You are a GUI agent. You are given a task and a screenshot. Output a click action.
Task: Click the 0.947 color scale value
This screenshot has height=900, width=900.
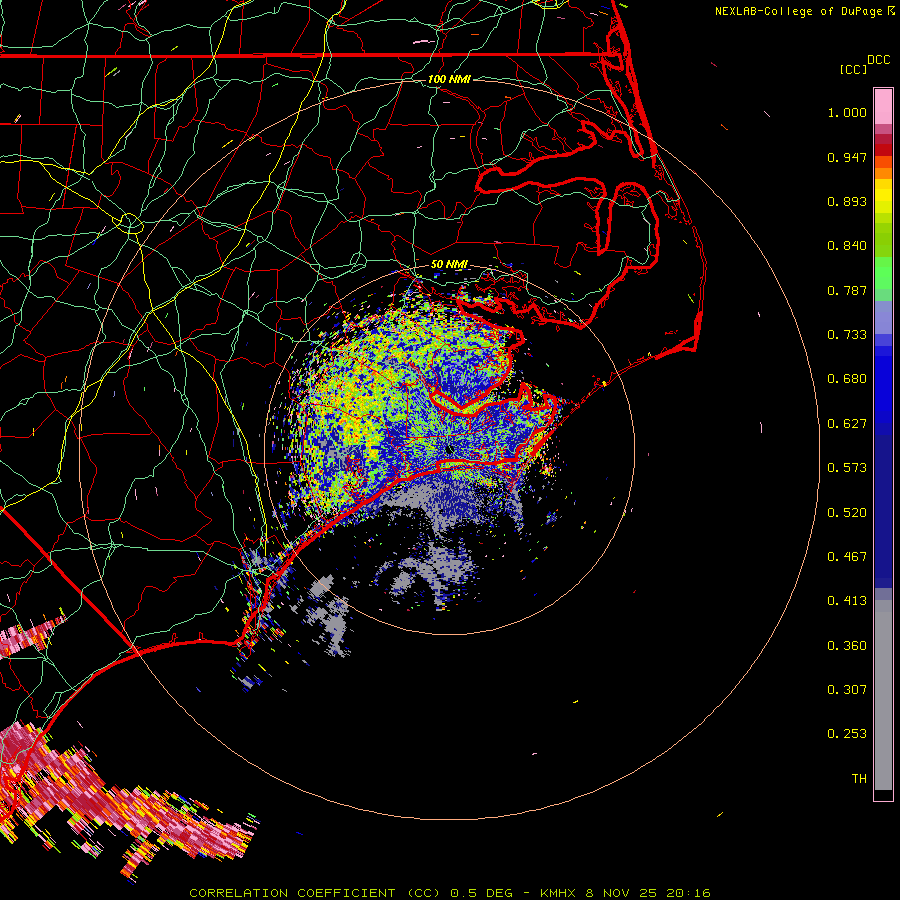click(x=847, y=157)
